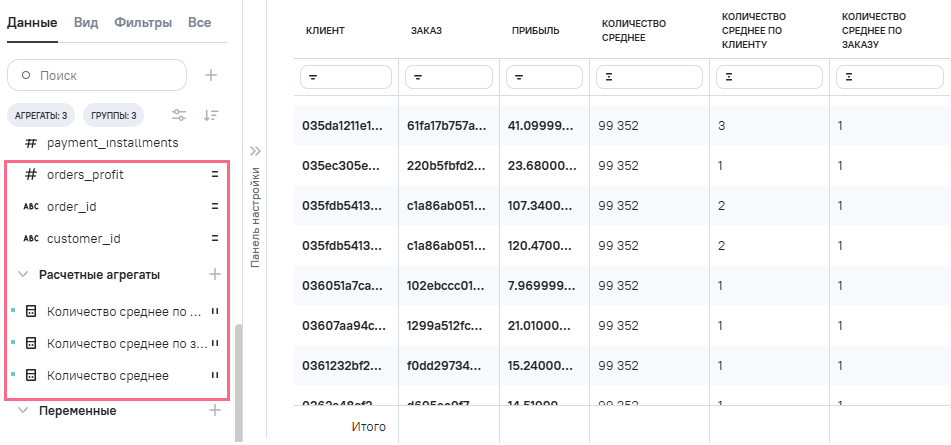
Task: Expand the Переменные section
Action: click(x=23, y=410)
